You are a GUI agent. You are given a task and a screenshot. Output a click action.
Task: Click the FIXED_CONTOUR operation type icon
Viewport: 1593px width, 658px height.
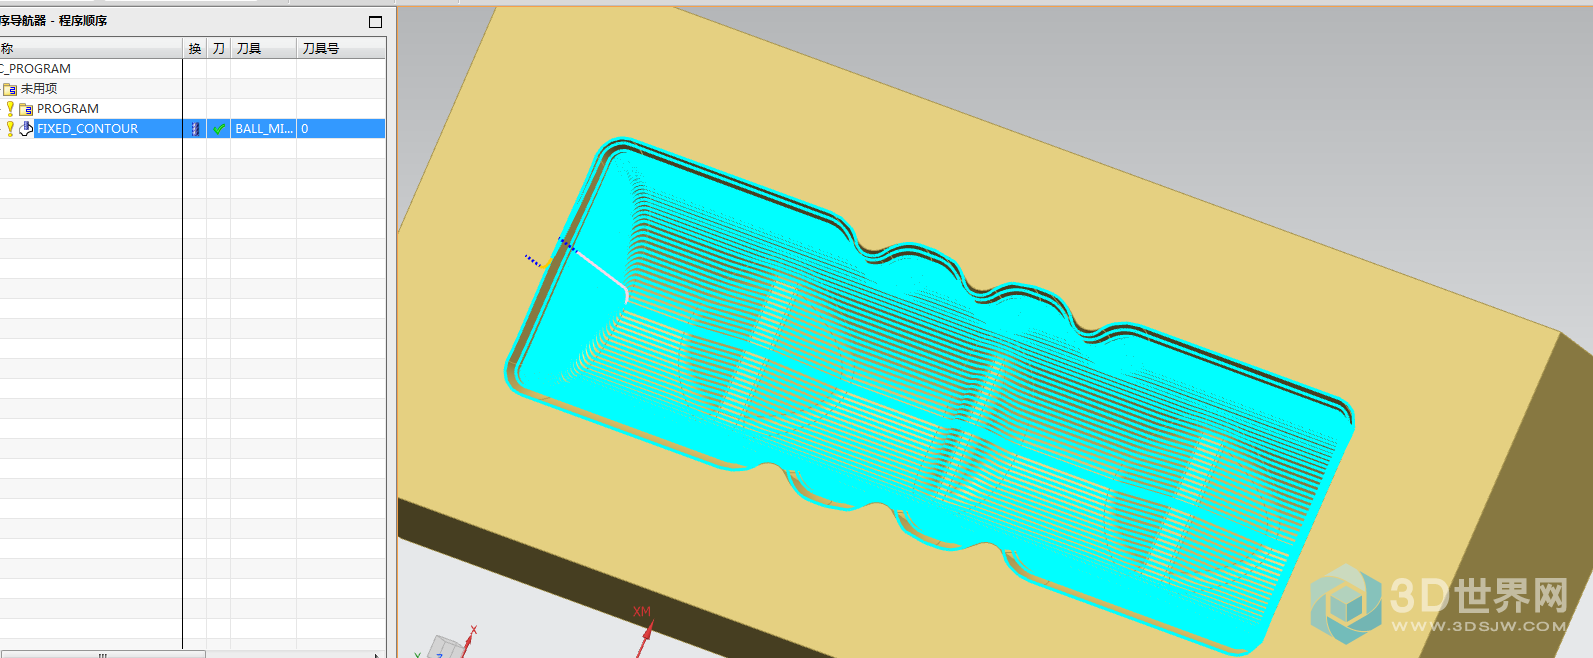pos(26,128)
